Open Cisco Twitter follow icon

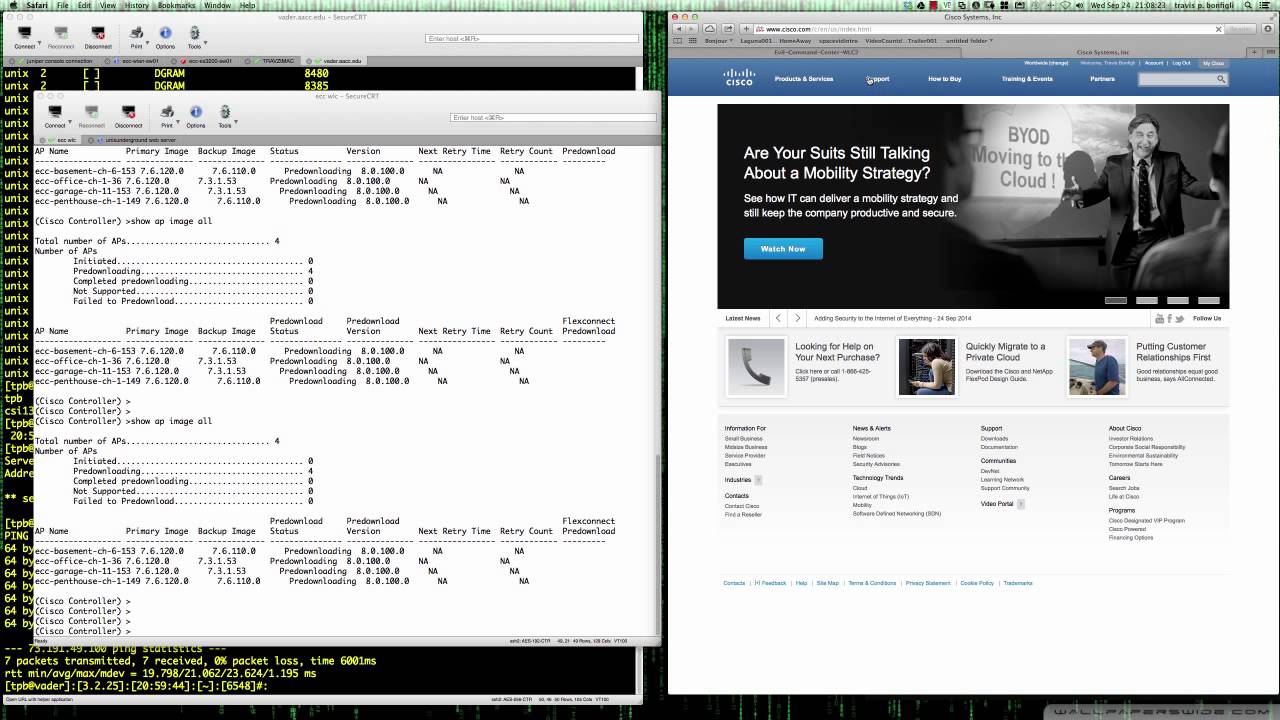[x=1180, y=319]
